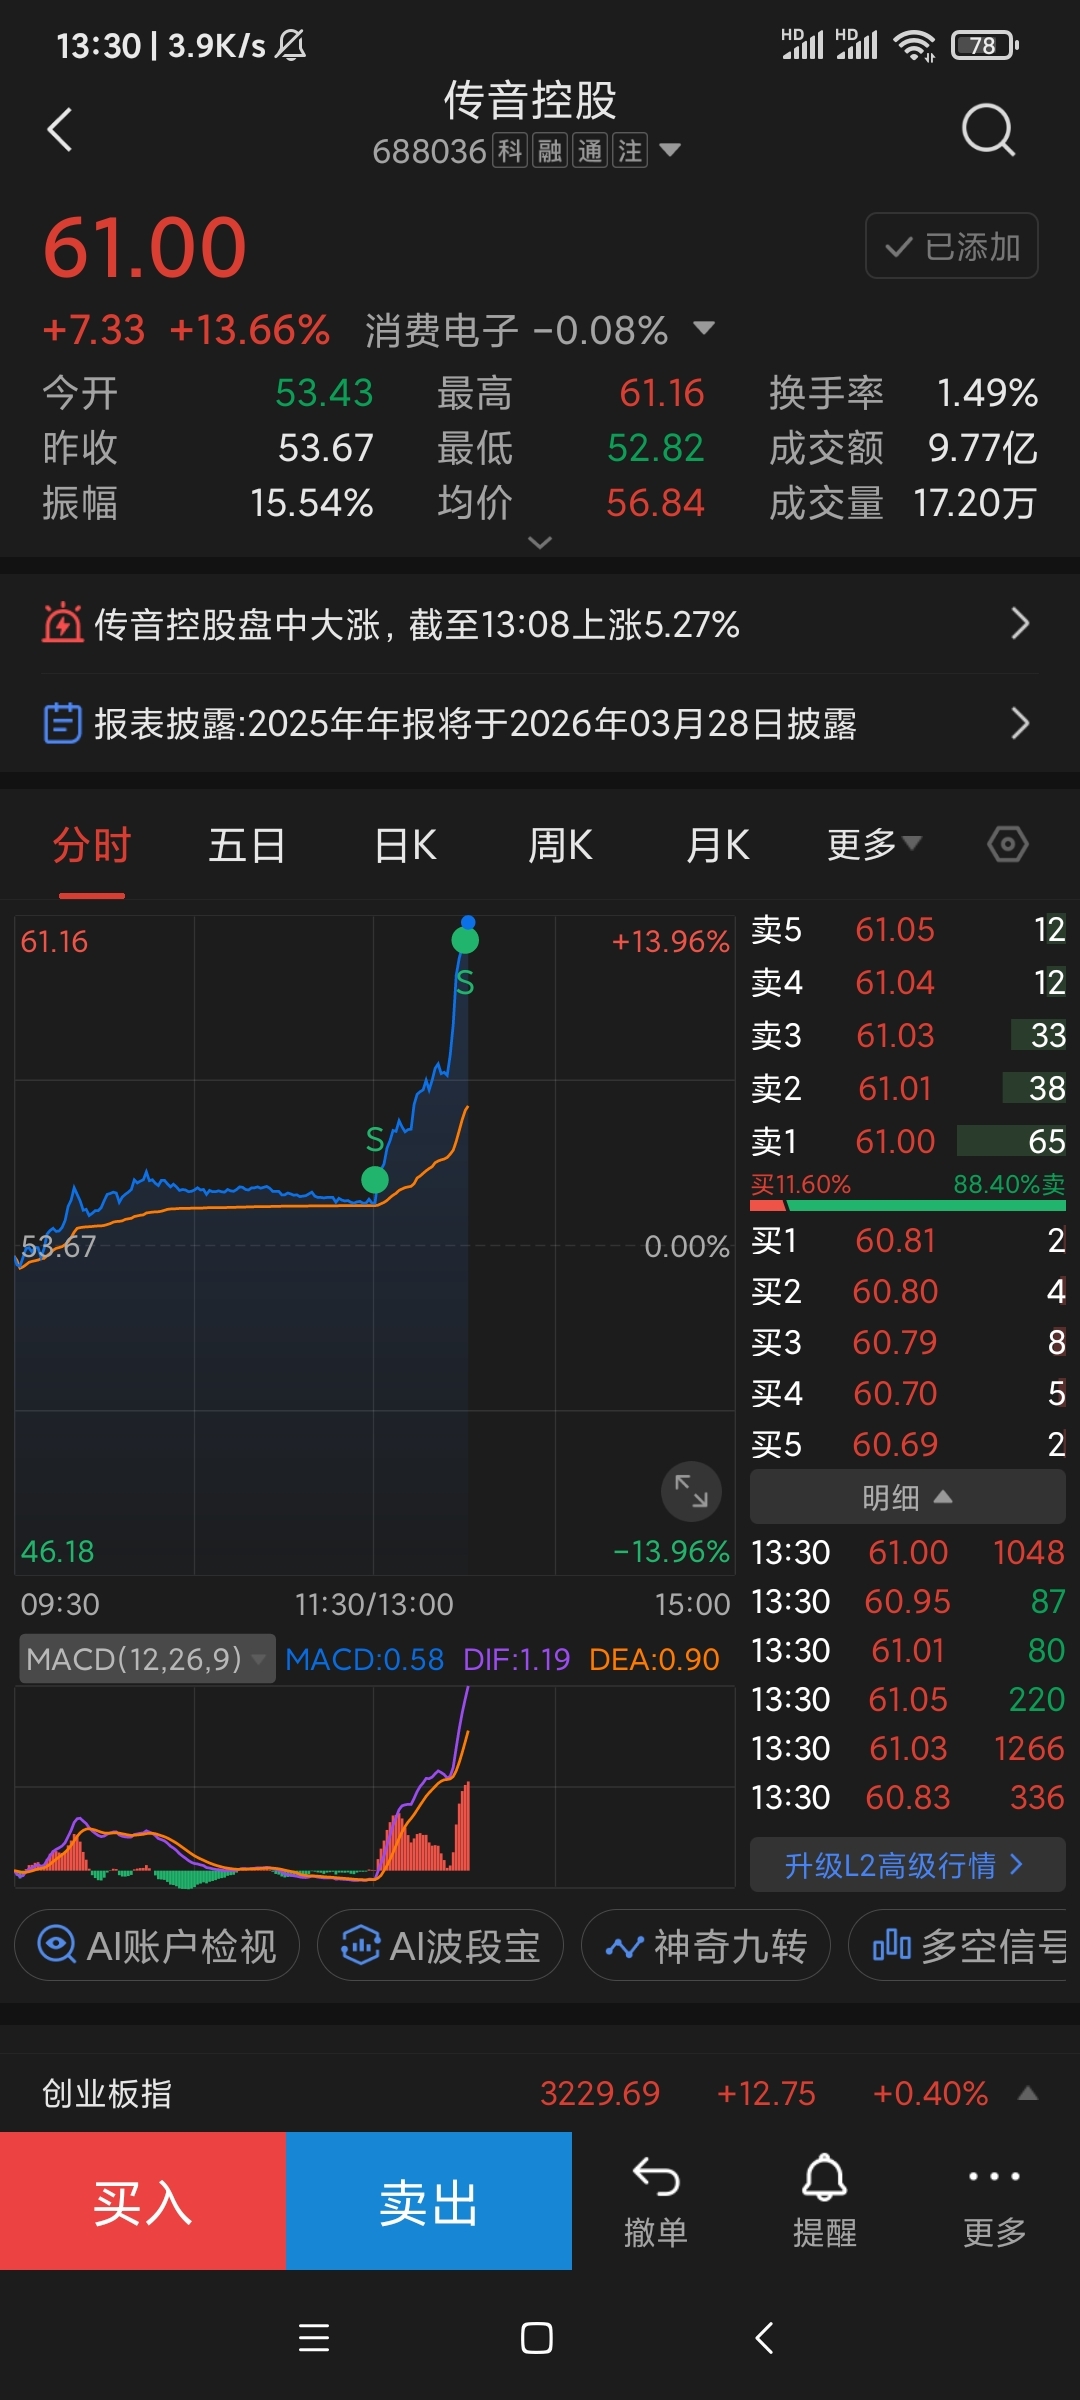Open the 传音控股盘中大涨 news row
Viewport: 1080px width, 2400px height.
(x=540, y=624)
